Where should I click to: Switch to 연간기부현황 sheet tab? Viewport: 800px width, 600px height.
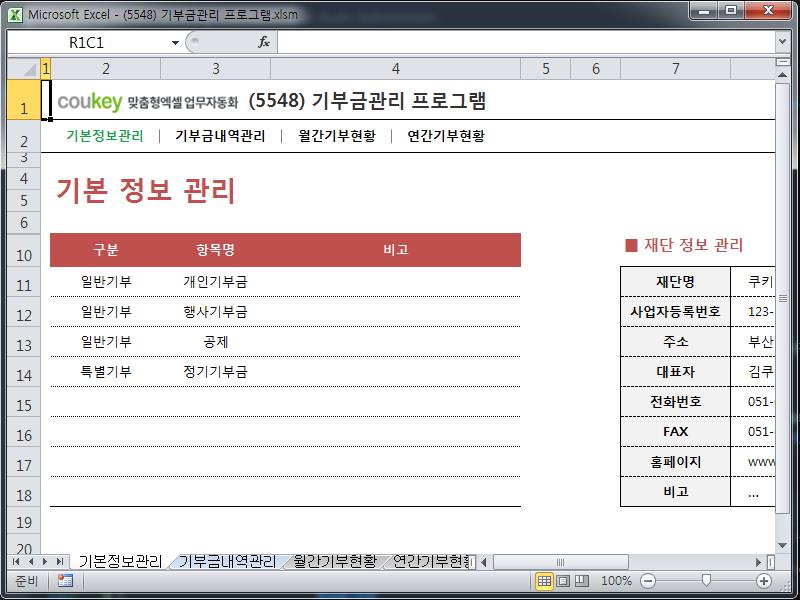(432, 562)
